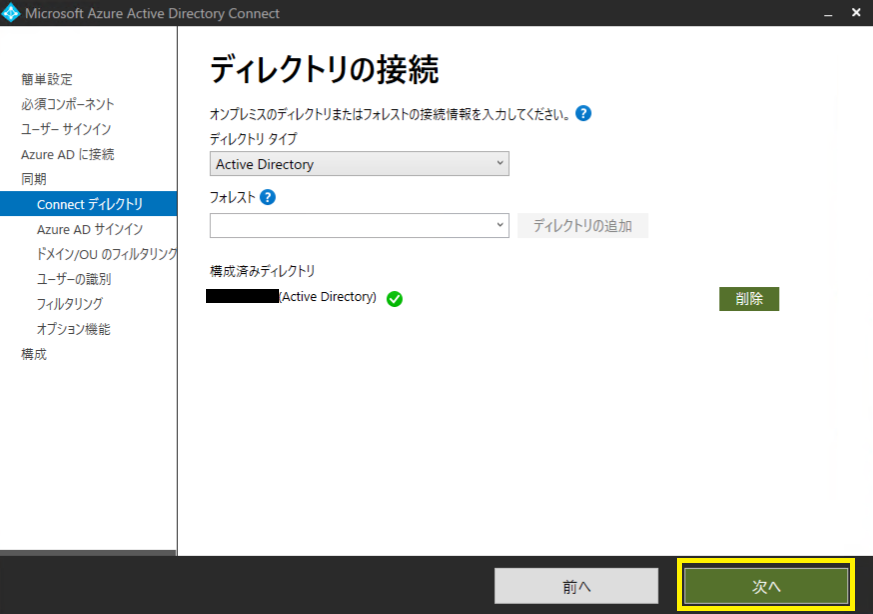Open help icon beside connection info instructions
The width and height of the screenshot is (873, 614).
[583, 114]
